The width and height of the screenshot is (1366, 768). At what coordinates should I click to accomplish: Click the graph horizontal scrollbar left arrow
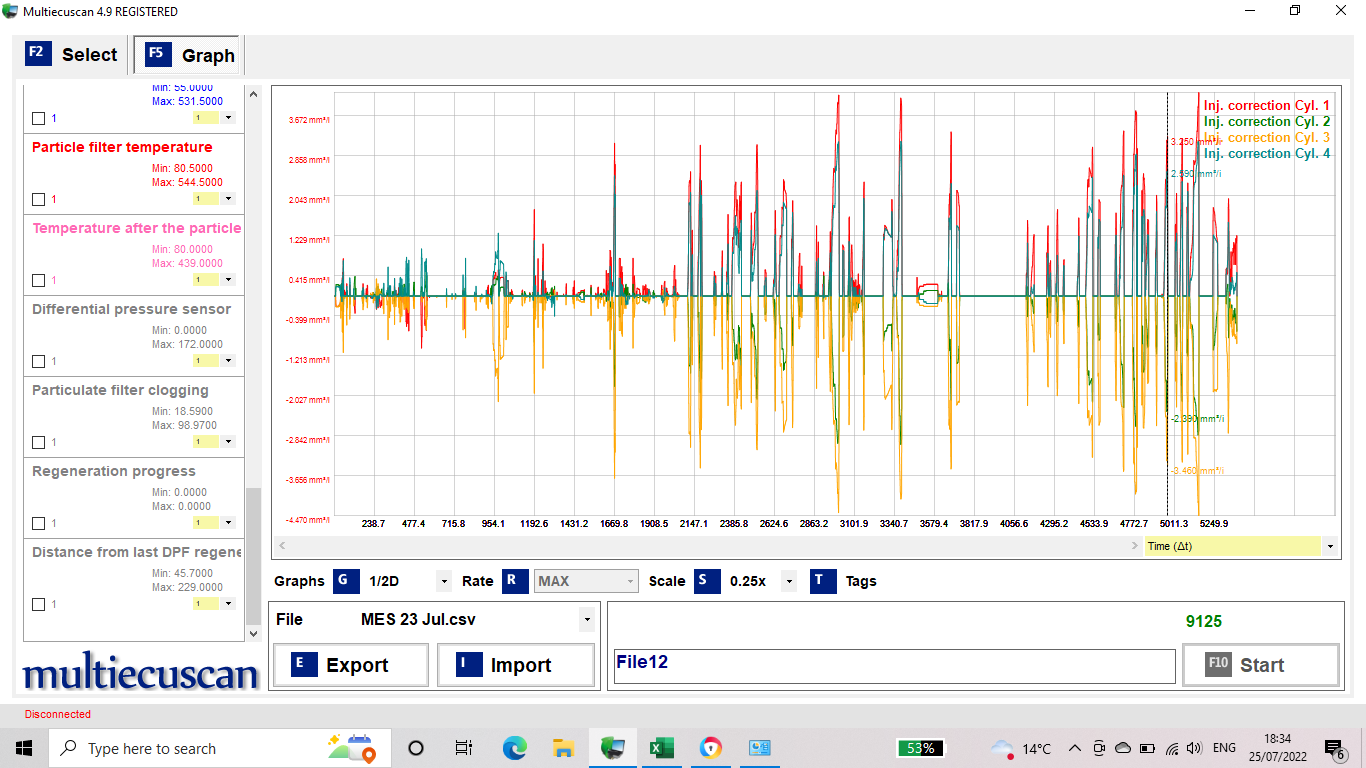pos(282,546)
